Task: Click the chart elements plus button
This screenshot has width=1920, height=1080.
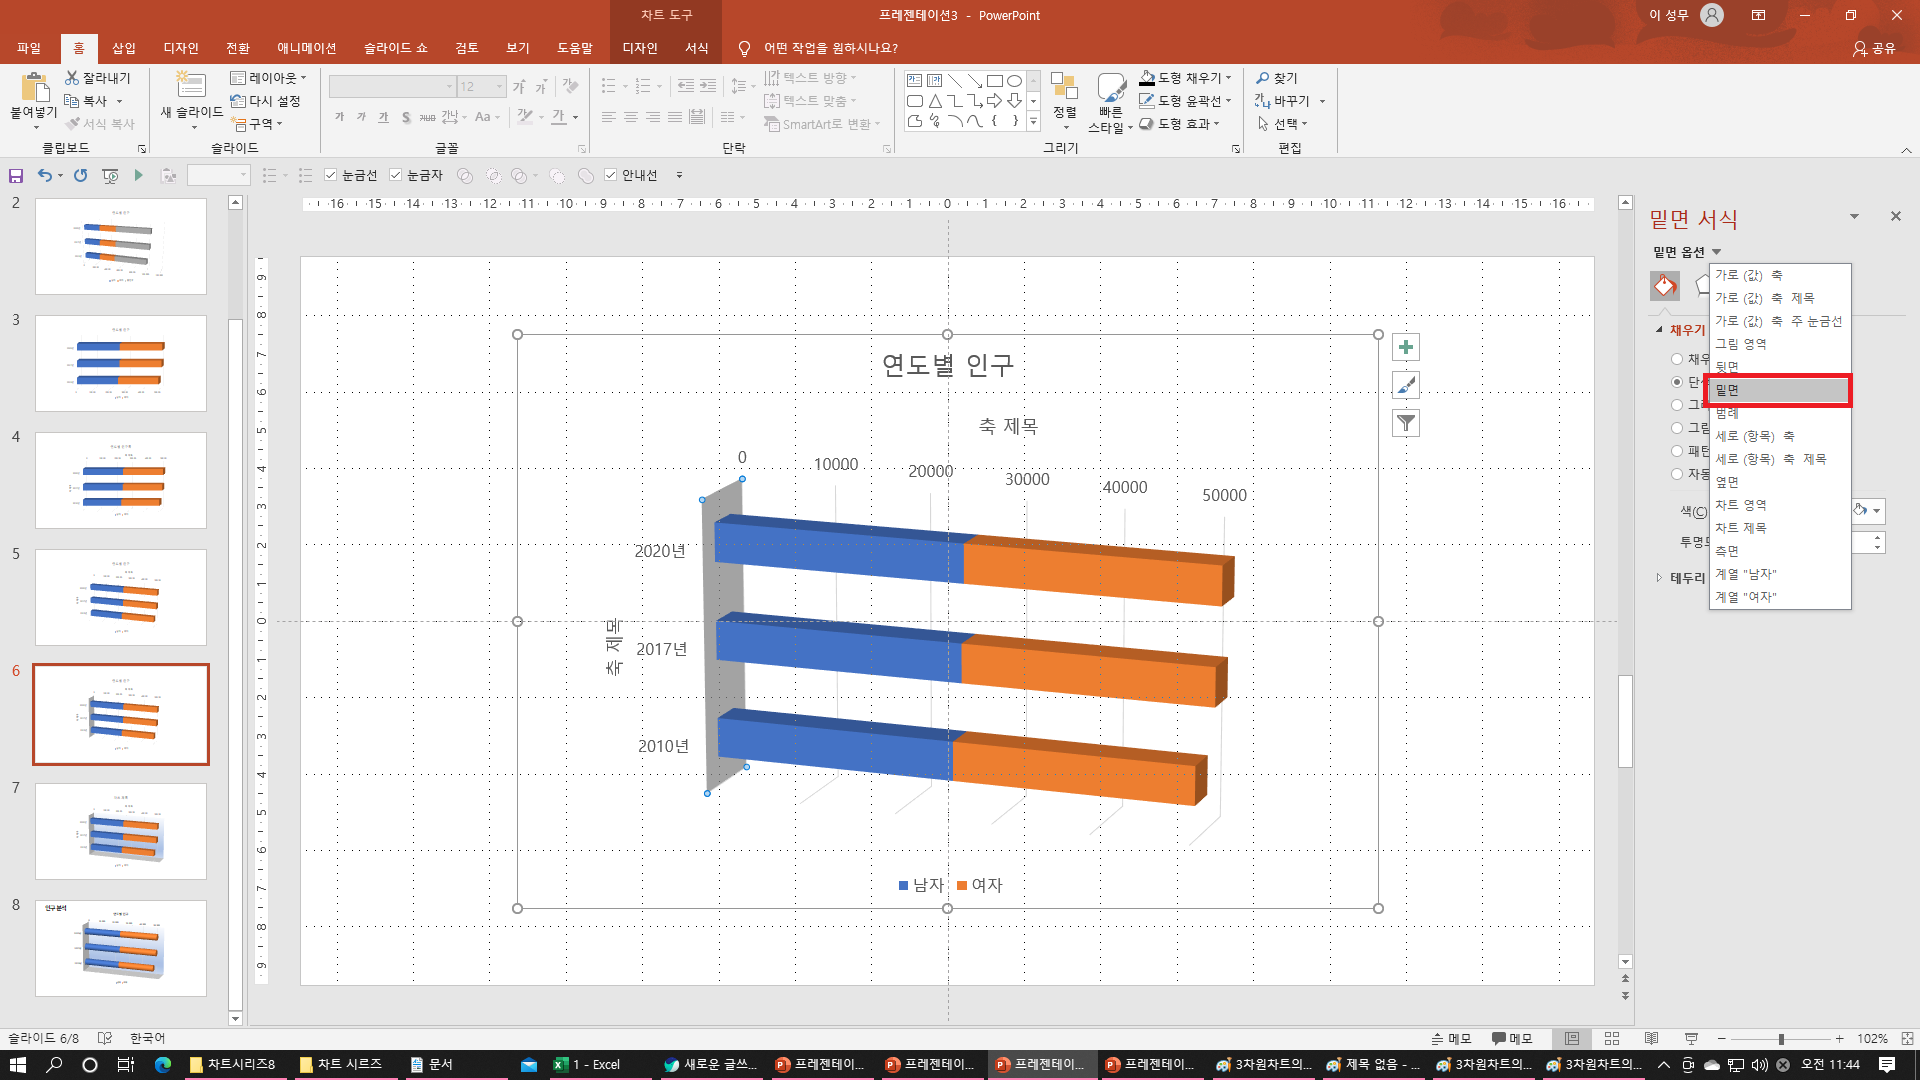Action: point(1406,348)
